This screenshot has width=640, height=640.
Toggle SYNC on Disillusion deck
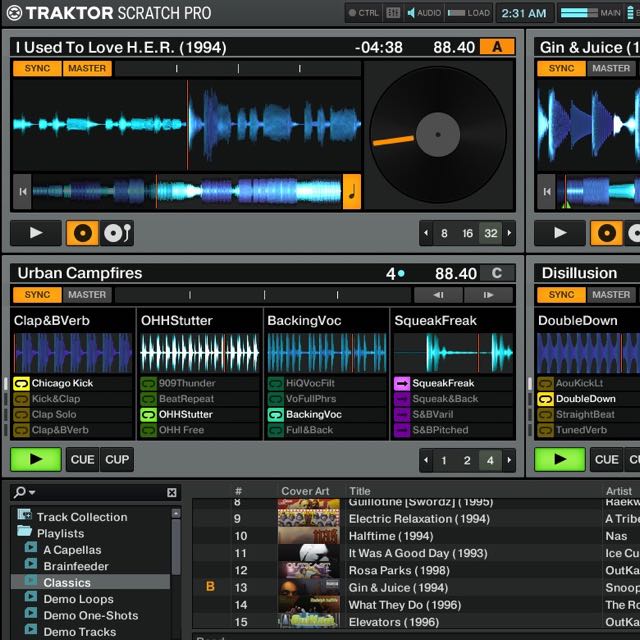tap(561, 295)
